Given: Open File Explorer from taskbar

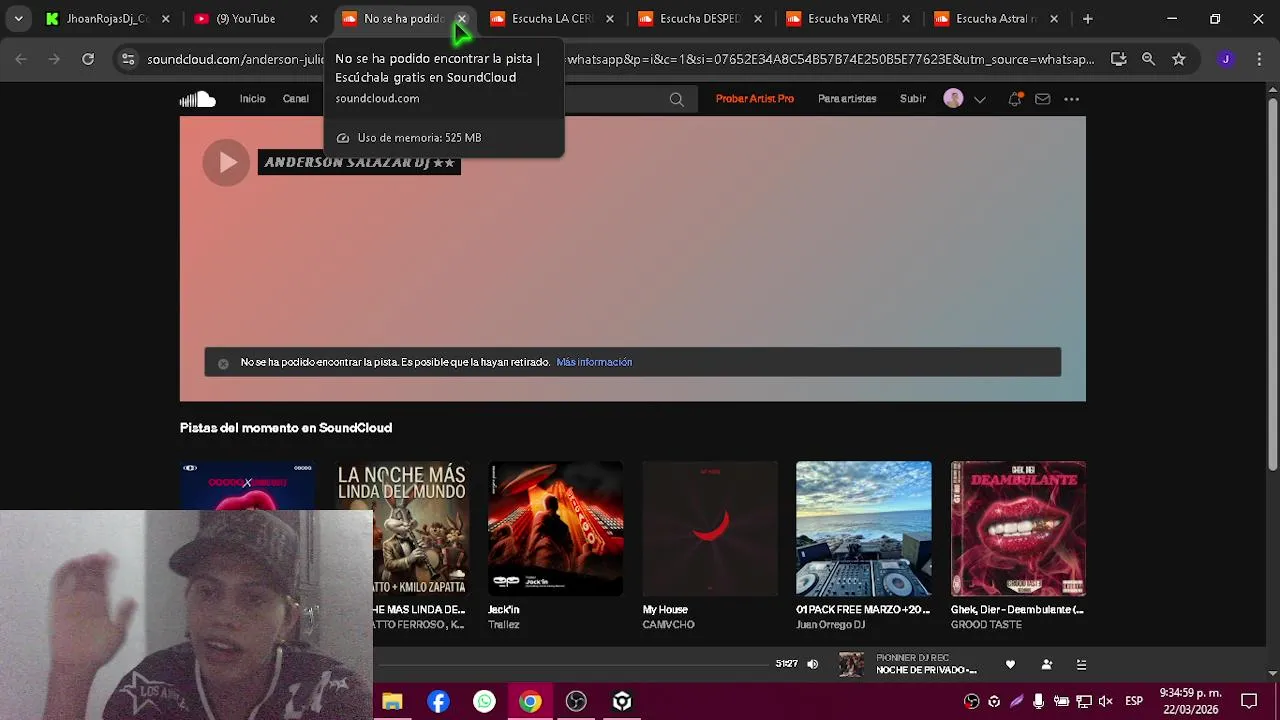Looking at the screenshot, I should pos(392,702).
